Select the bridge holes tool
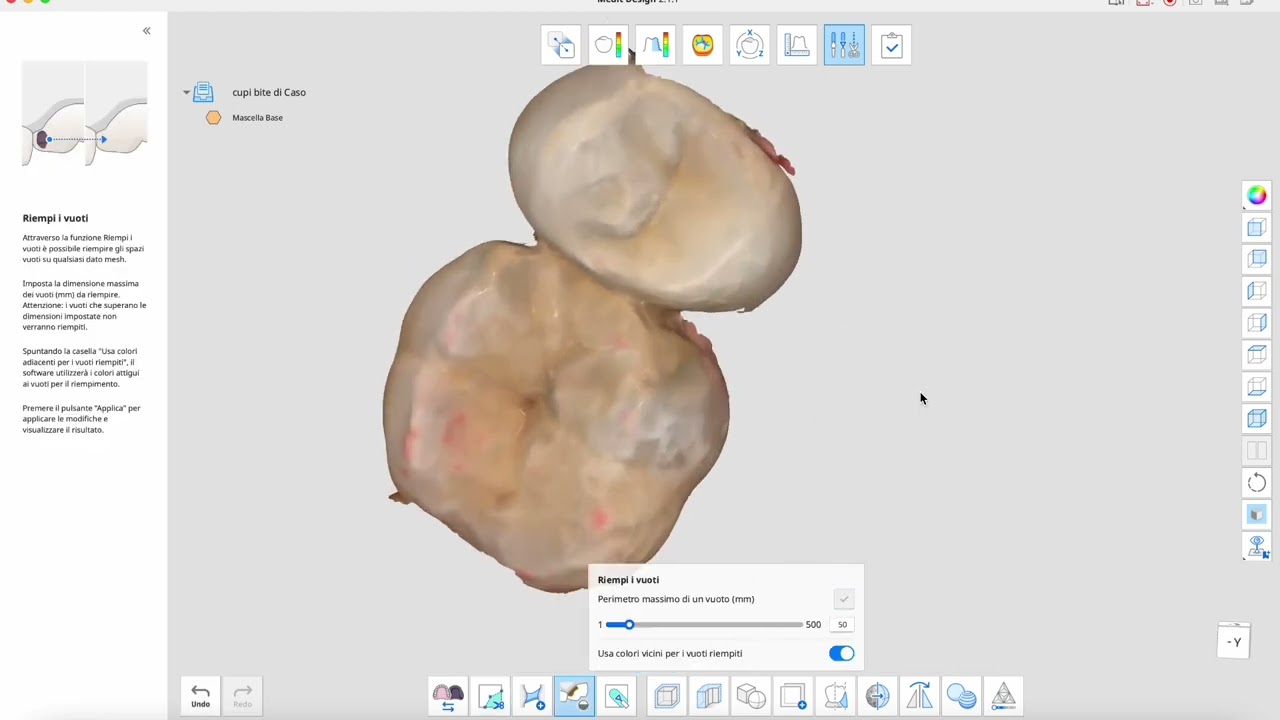 coord(532,696)
